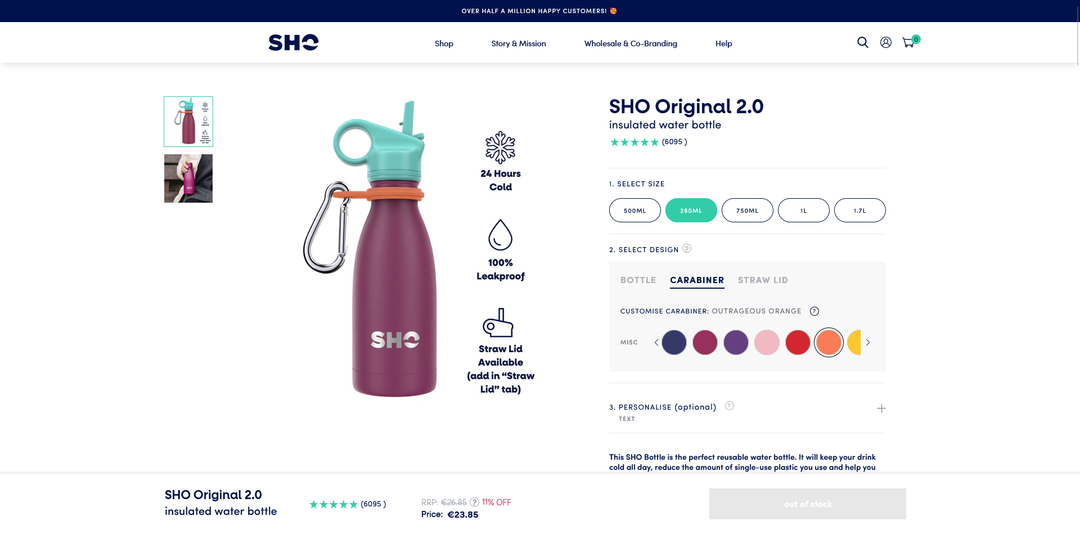Open the Wholesale & Co-Branding menu
The width and height of the screenshot is (1080, 533).
(630, 43)
